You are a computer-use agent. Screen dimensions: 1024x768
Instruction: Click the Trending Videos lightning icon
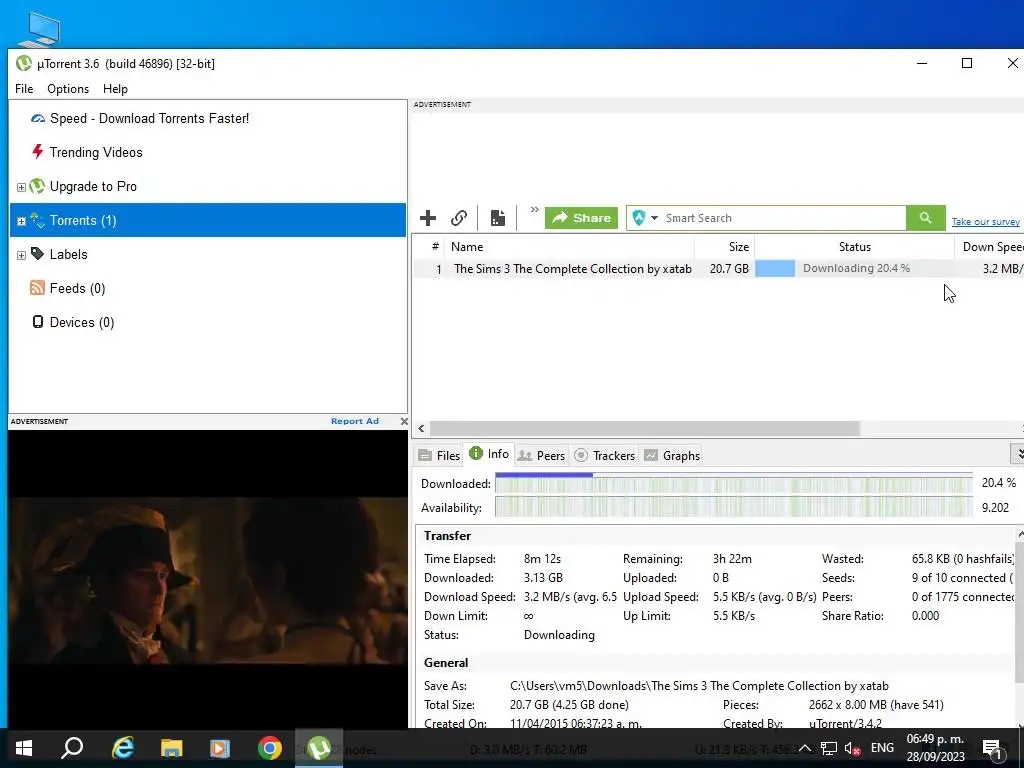click(38, 152)
